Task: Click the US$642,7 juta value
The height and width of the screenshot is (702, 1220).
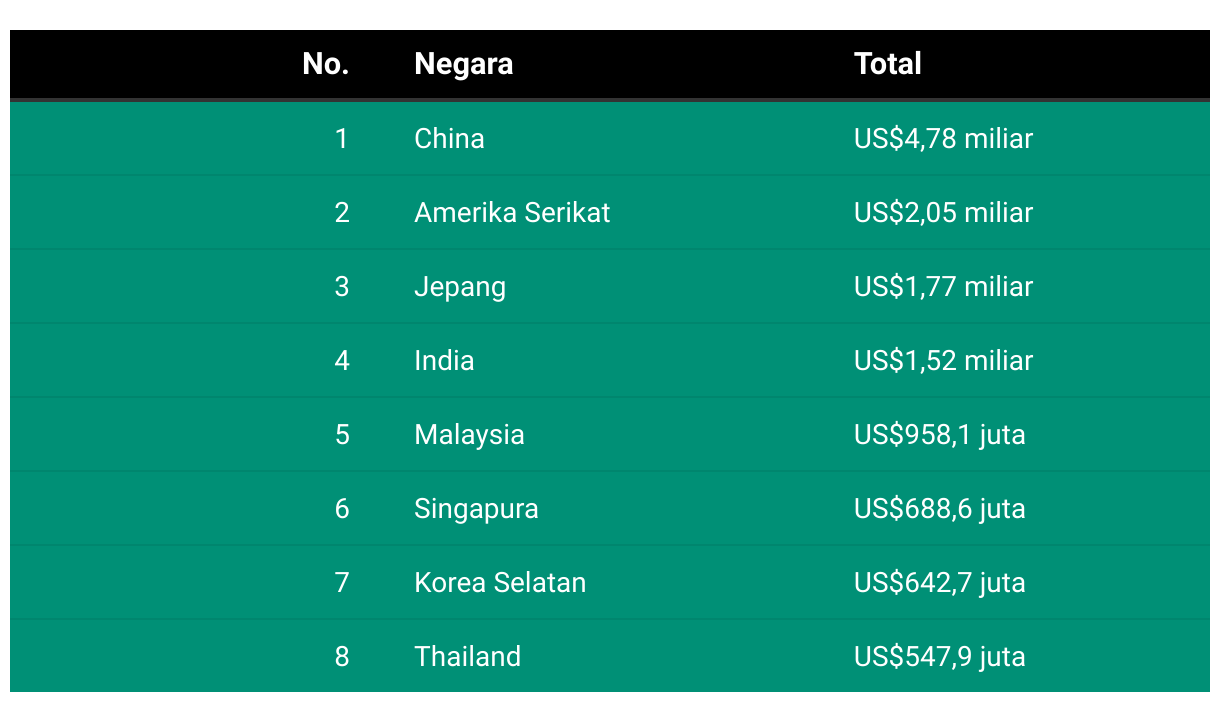Action: (x=939, y=582)
